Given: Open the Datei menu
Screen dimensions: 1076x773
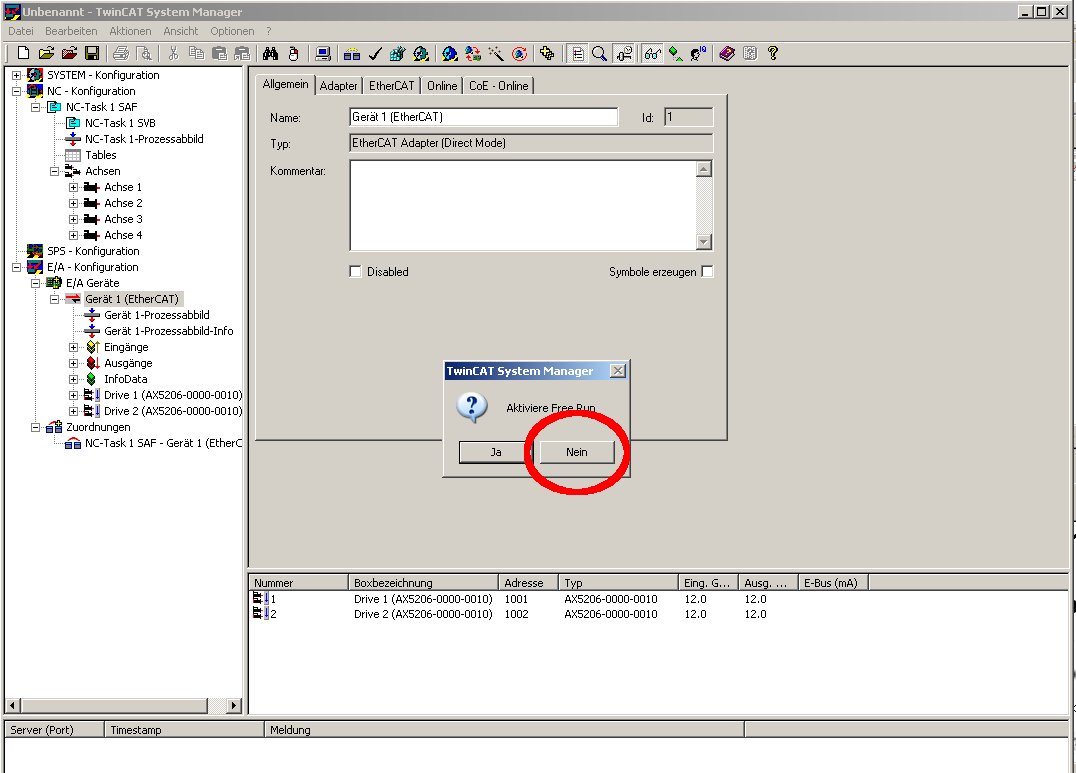Looking at the screenshot, I should (x=21, y=31).
